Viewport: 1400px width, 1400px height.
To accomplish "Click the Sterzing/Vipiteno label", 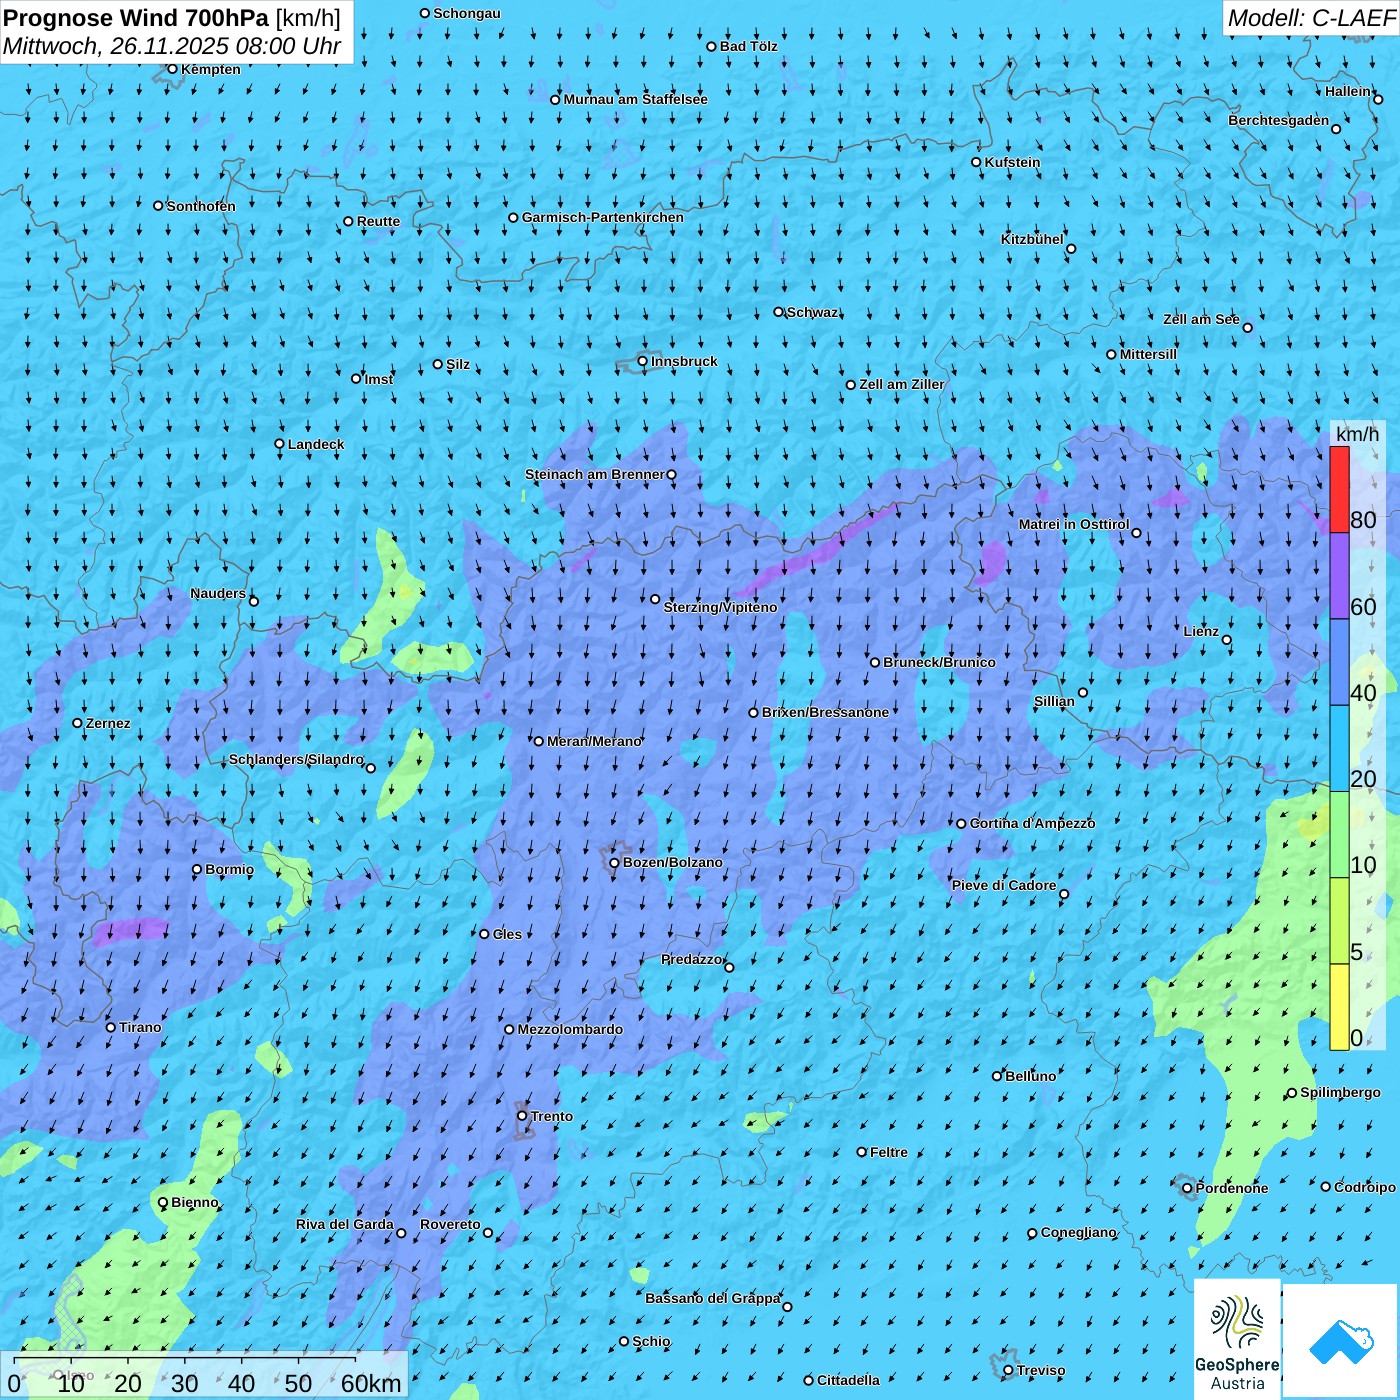I will 720,607.
